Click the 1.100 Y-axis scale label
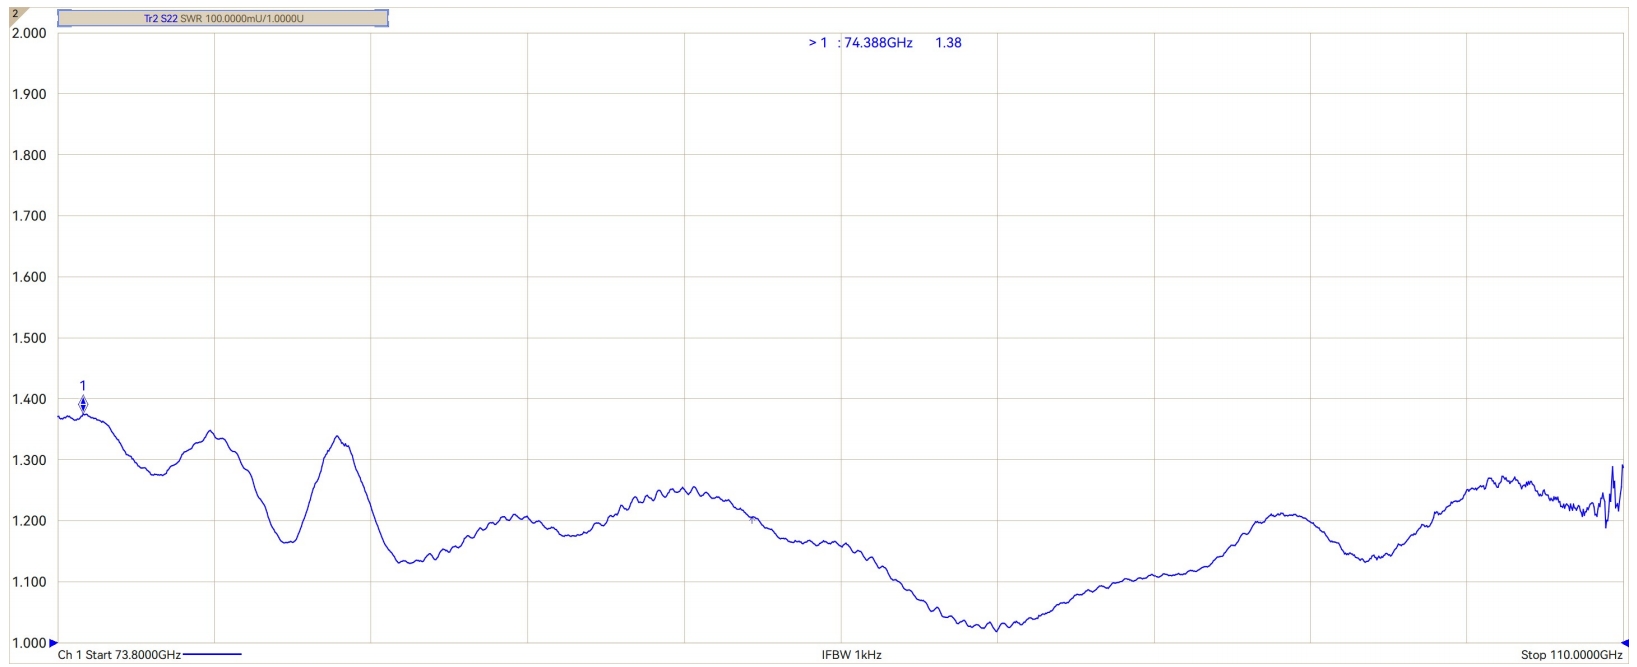This screenshot has width=1637, height=667. [x=29, y=582]
